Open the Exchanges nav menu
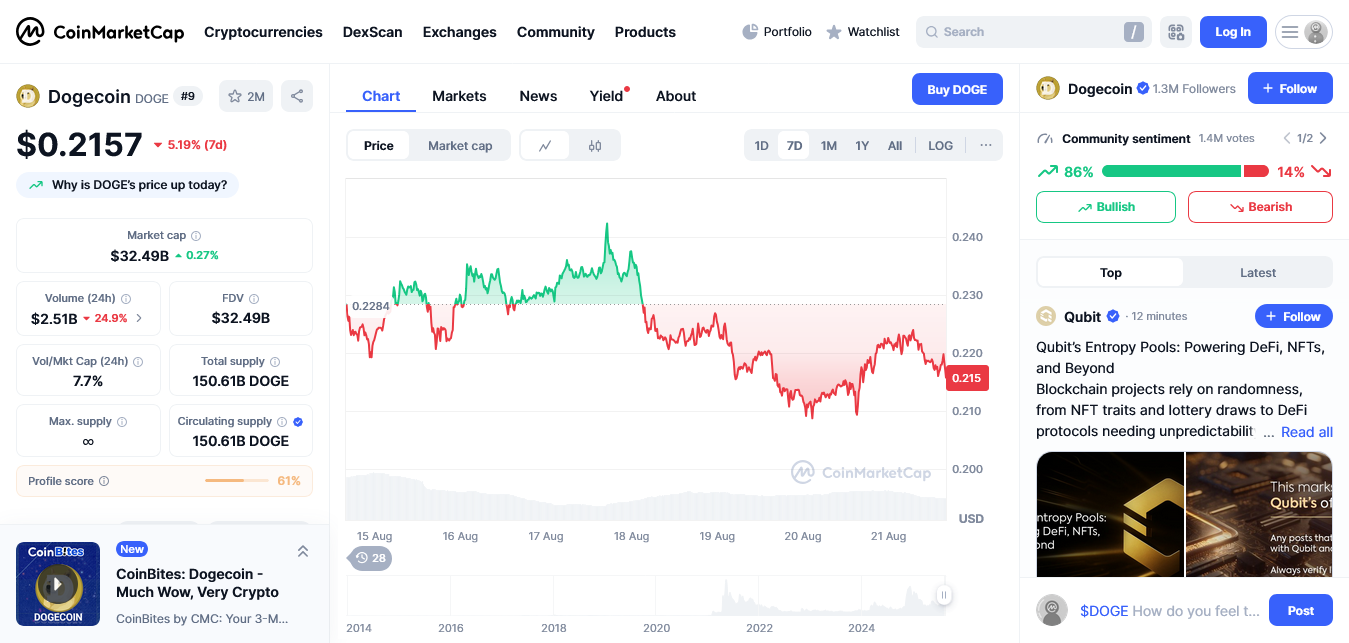 pyautogui.click(x=460, y=32)
